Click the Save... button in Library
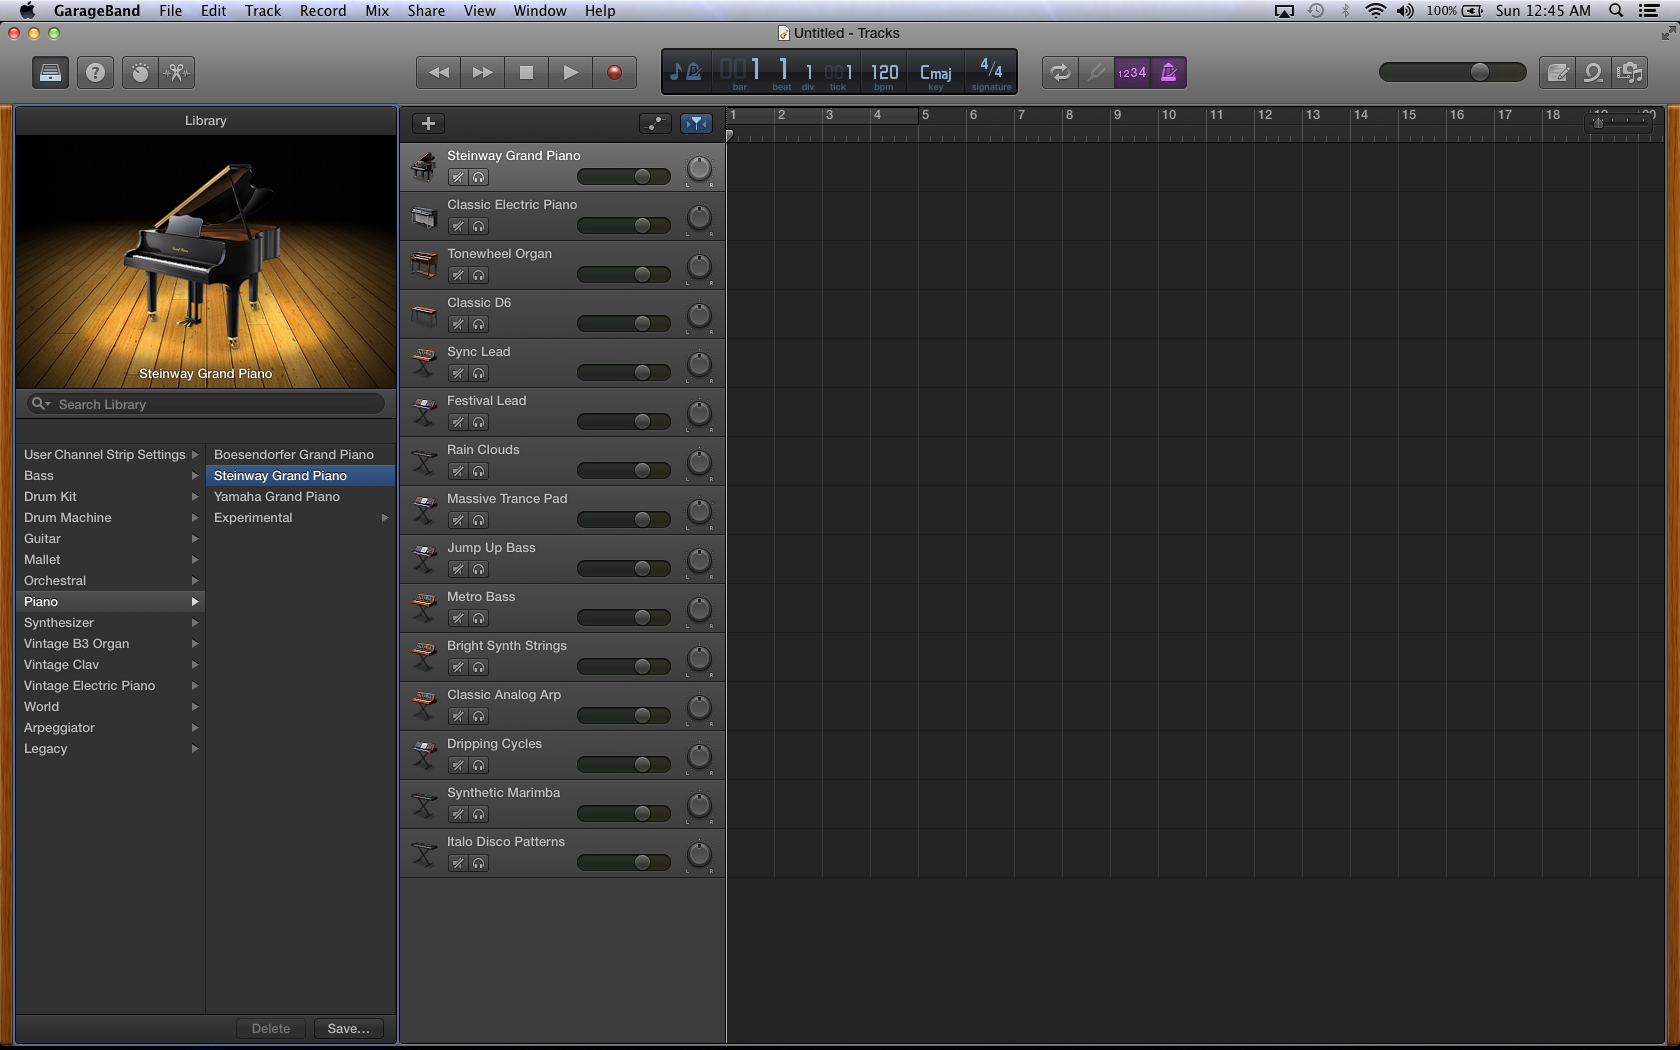This screenshot has height=1050, width=1680. pyautogui.click(x=348, y=1028)
